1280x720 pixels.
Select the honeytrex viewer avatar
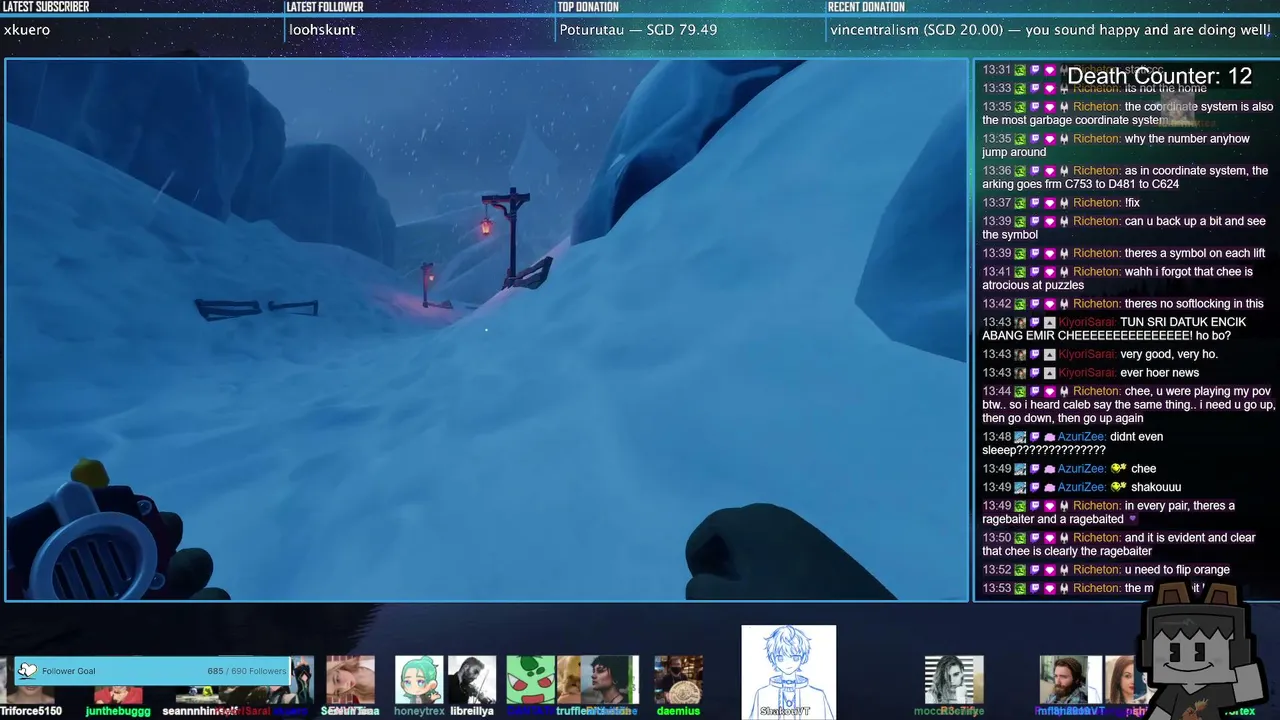click(x=419, y=680)
